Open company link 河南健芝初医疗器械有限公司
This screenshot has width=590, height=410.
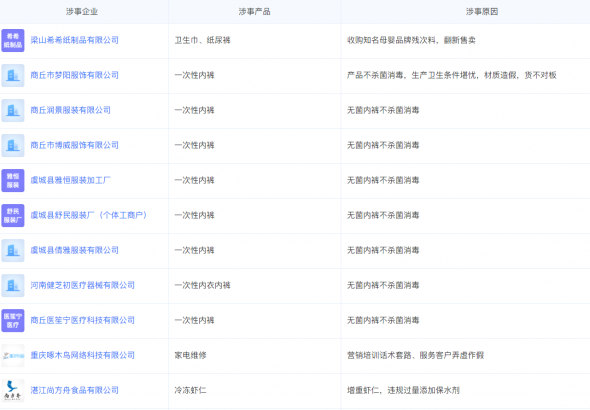[82, 285]
